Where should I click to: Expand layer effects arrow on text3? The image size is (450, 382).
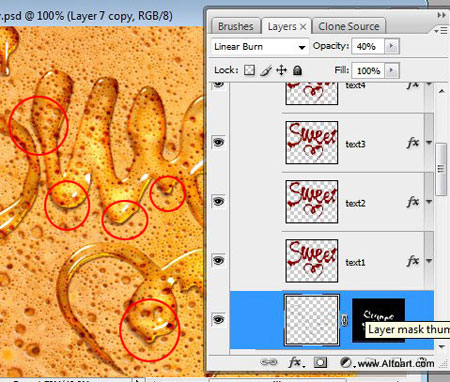[429, 143]
